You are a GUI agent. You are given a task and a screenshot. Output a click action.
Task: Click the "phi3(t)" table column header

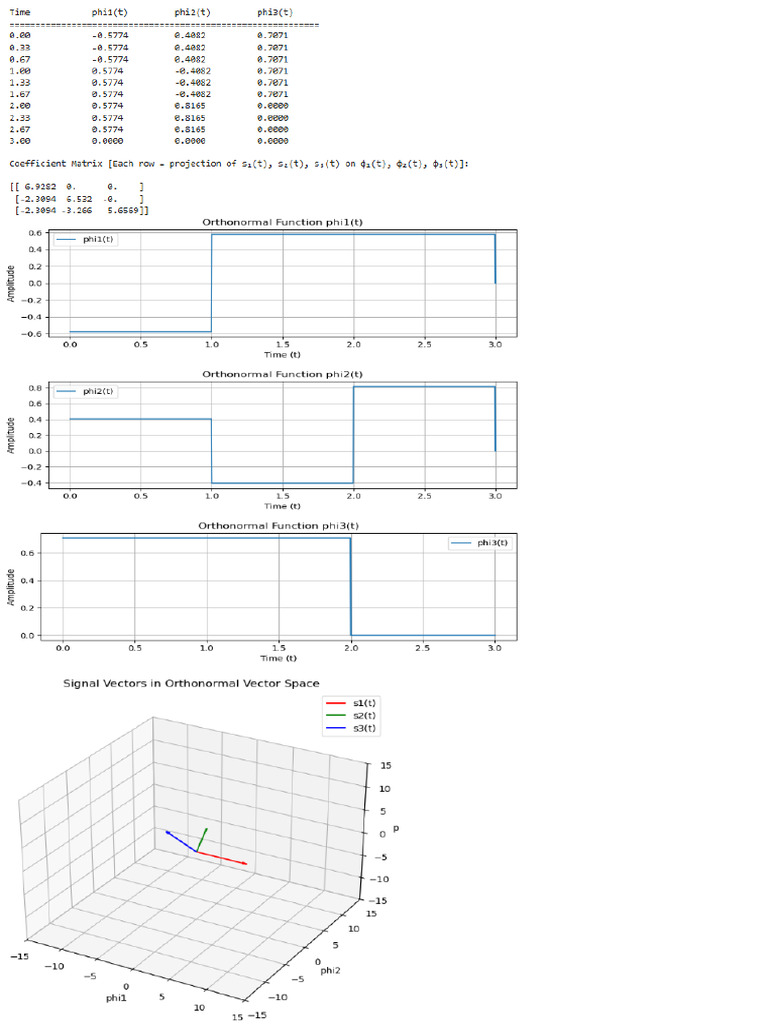click(x=275, y=12)
